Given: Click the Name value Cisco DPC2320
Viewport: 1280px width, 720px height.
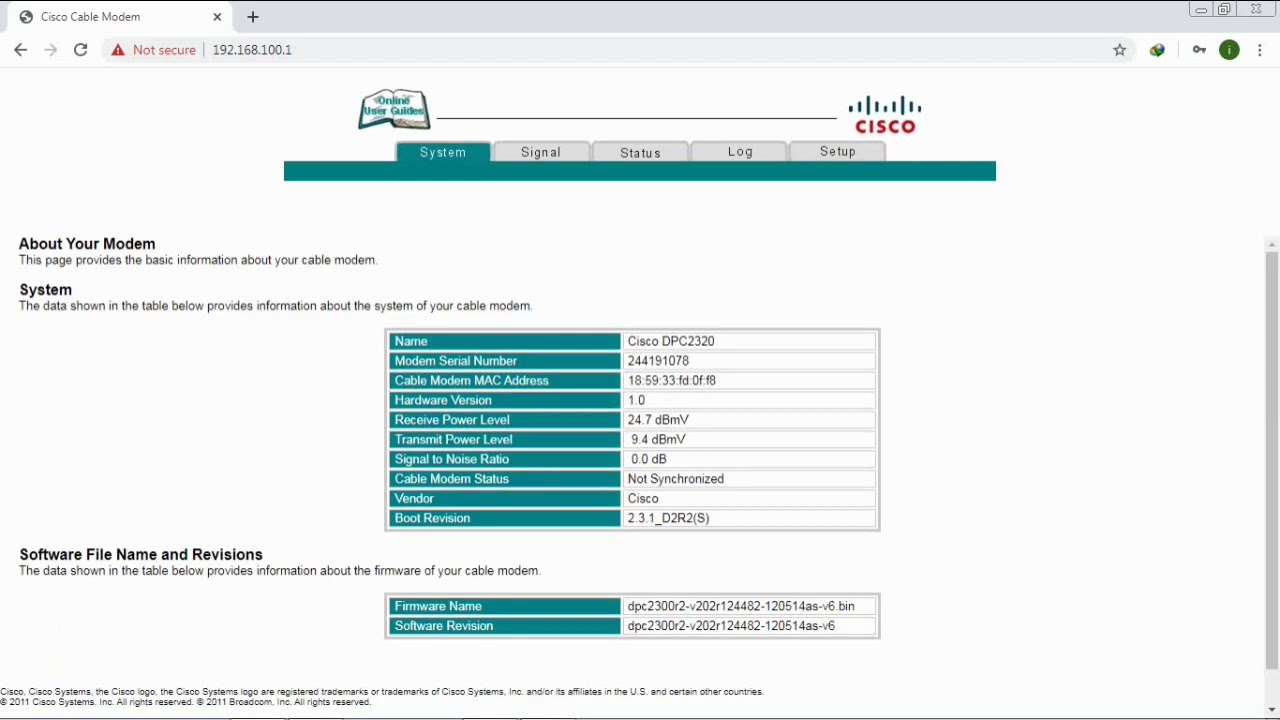Looking at the screenshot, I should pyautogui.click(x=671, y=341).
